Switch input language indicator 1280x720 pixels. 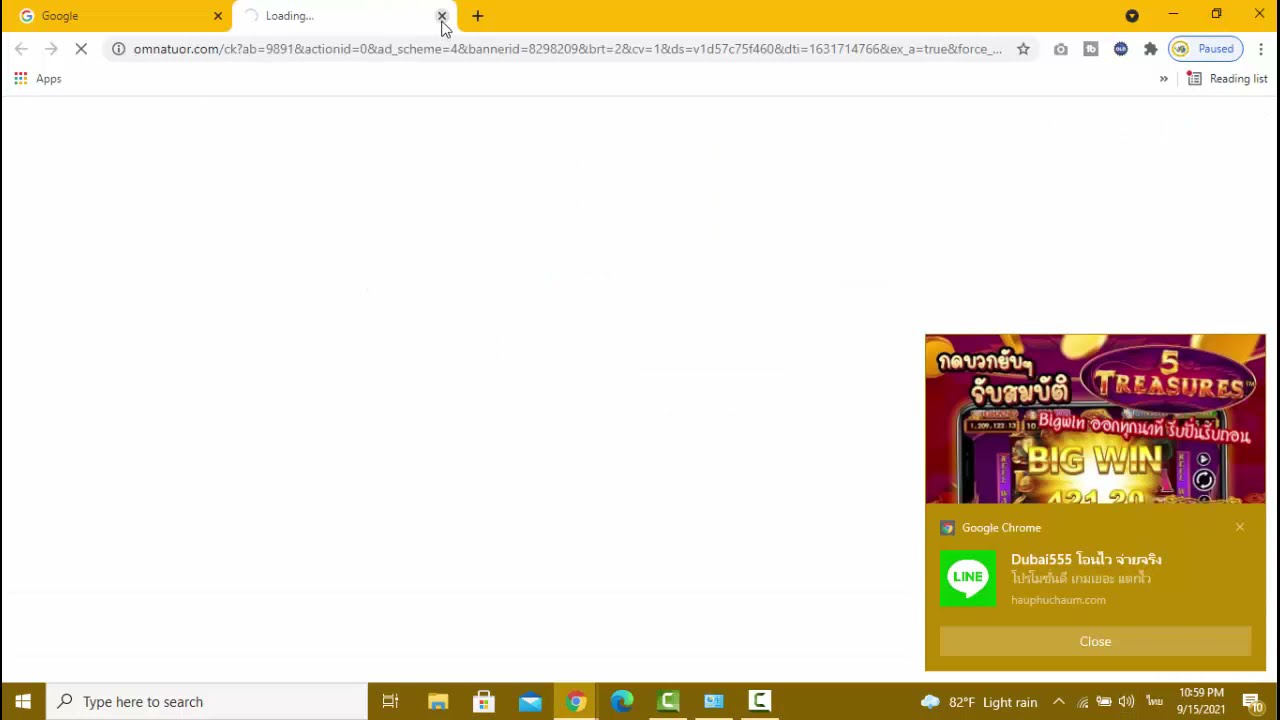[1154, 702]
